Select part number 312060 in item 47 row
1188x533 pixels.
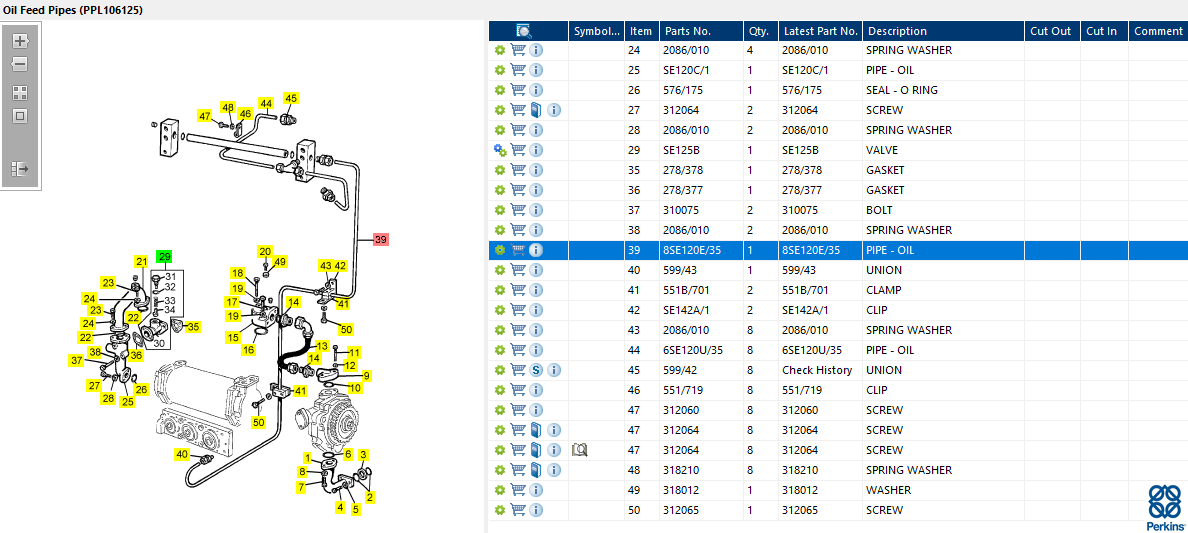click(x=682, y=410)
